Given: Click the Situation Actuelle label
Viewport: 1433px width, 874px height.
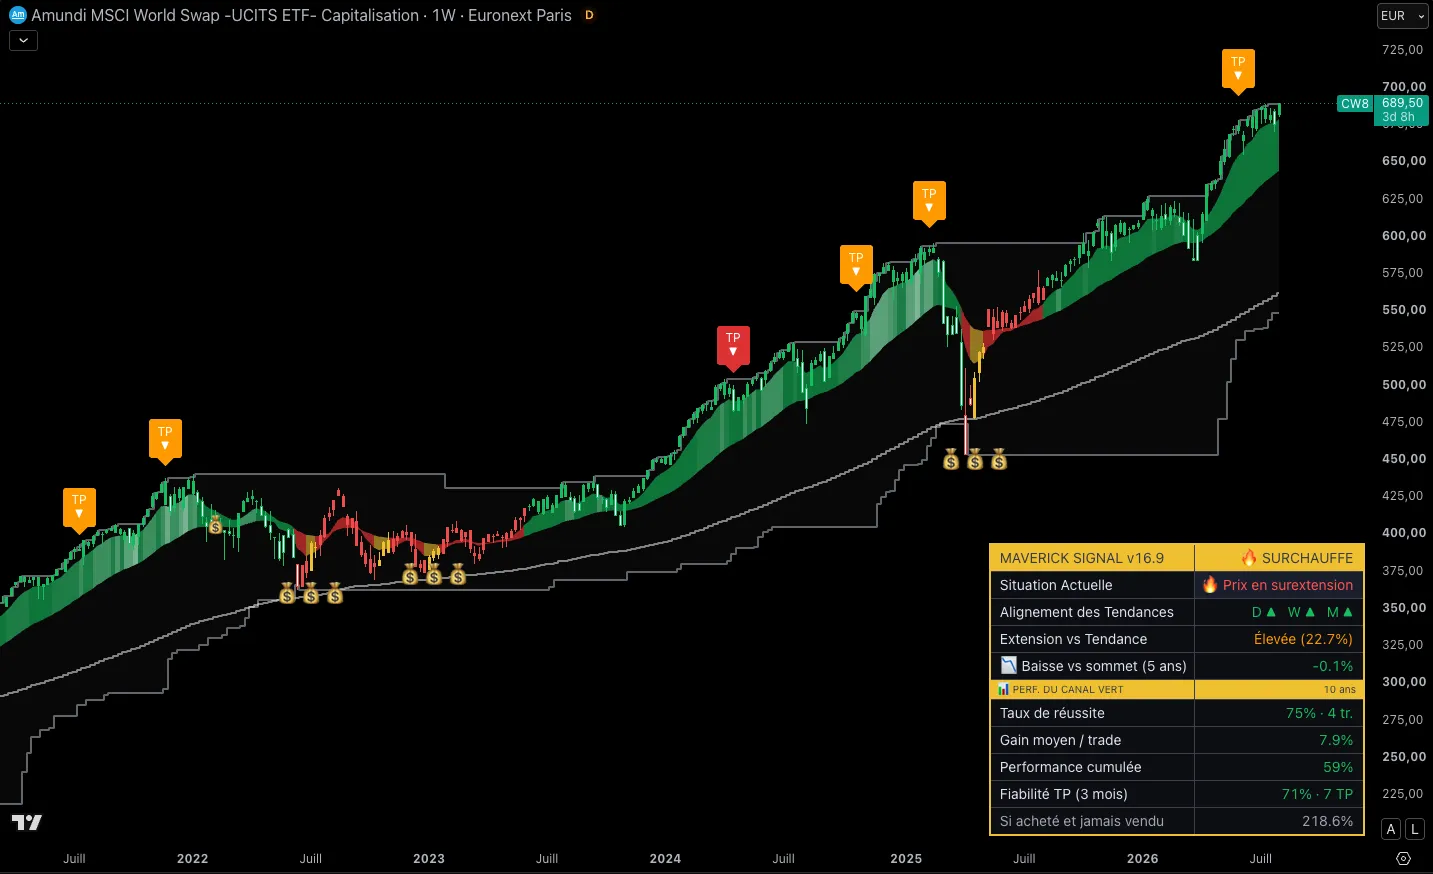Looking at the screenshot, I should coord(1056,585).
